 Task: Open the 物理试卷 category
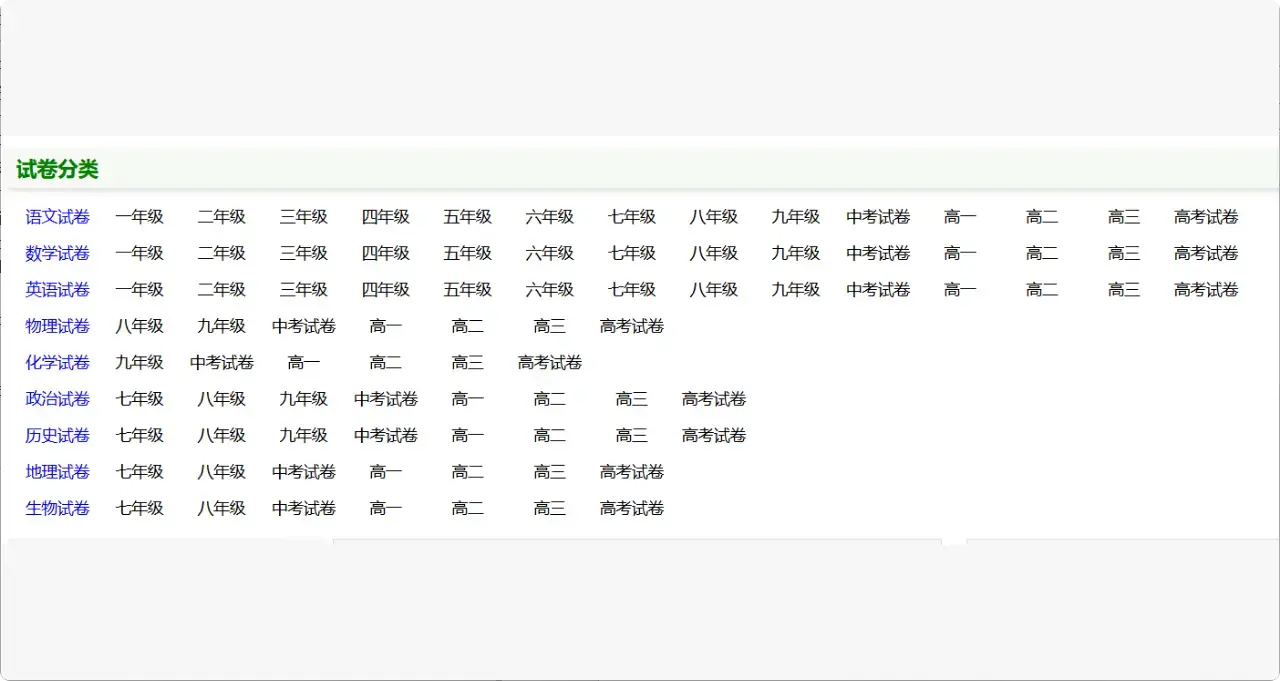(57, 325)
